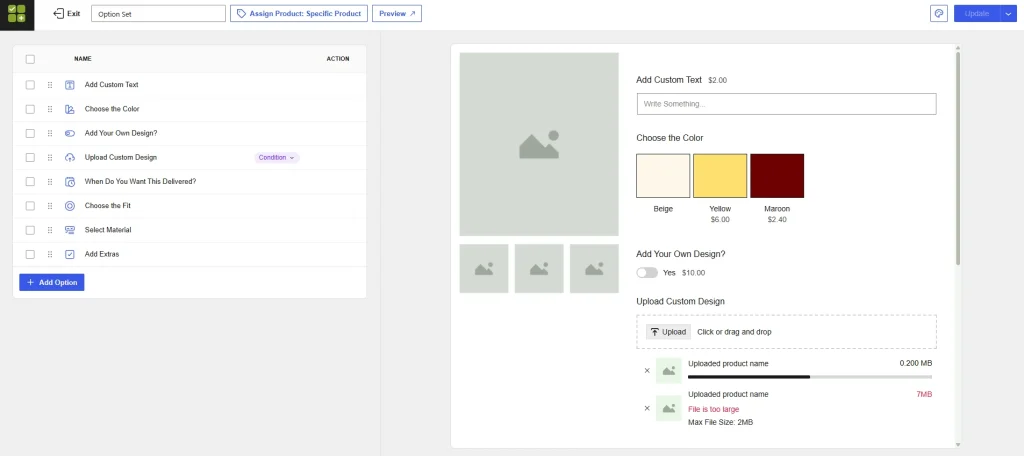
Task: Click the Add Your Own Design switch icon
Action: coord(70,133)
